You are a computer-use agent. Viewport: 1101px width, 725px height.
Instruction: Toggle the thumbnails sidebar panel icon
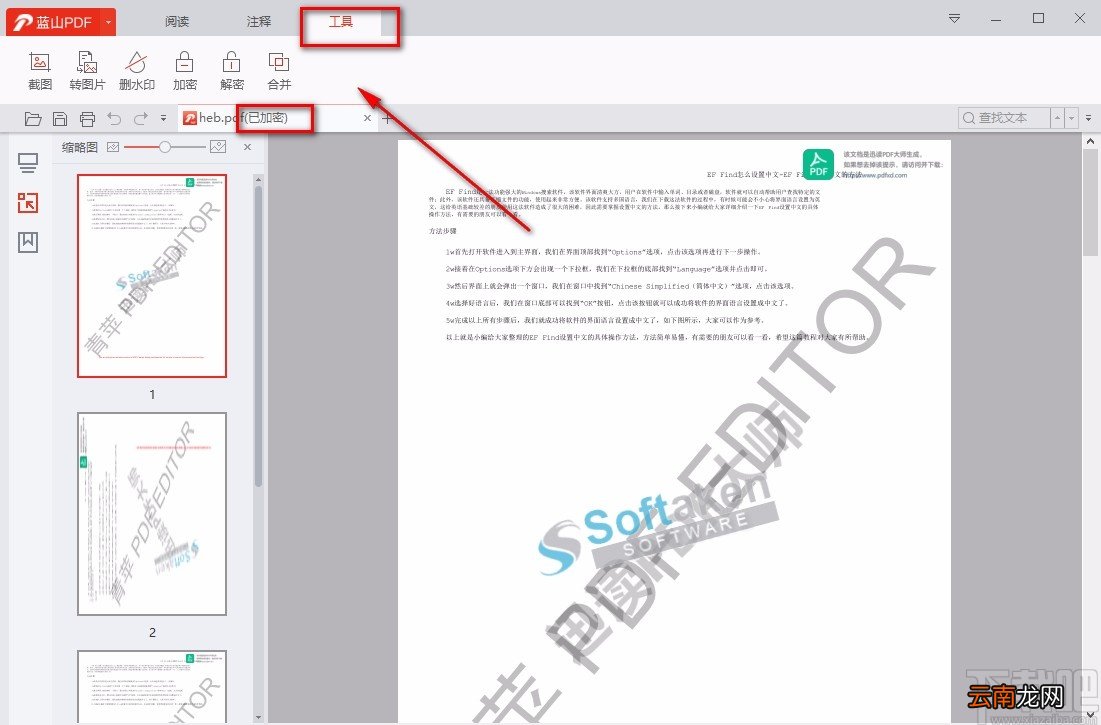pos(28,203)
